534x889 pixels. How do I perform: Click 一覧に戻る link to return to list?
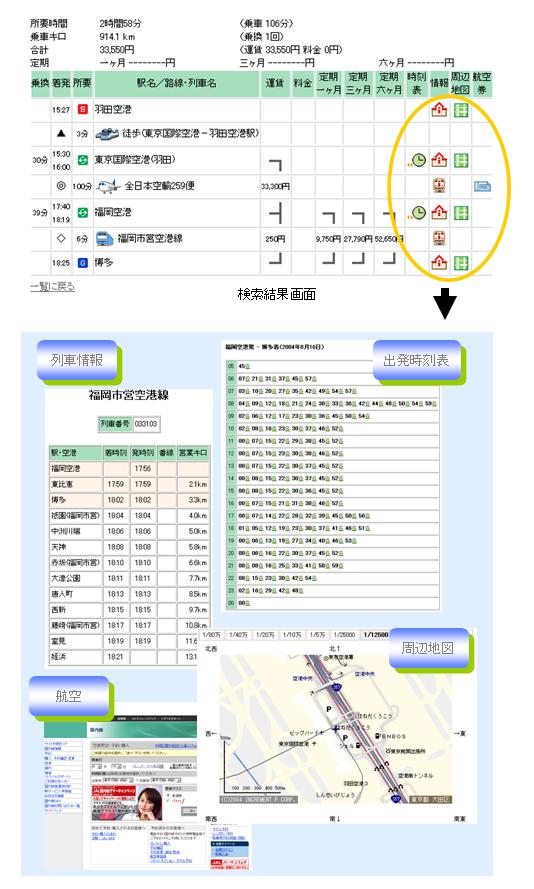[52, 287]
